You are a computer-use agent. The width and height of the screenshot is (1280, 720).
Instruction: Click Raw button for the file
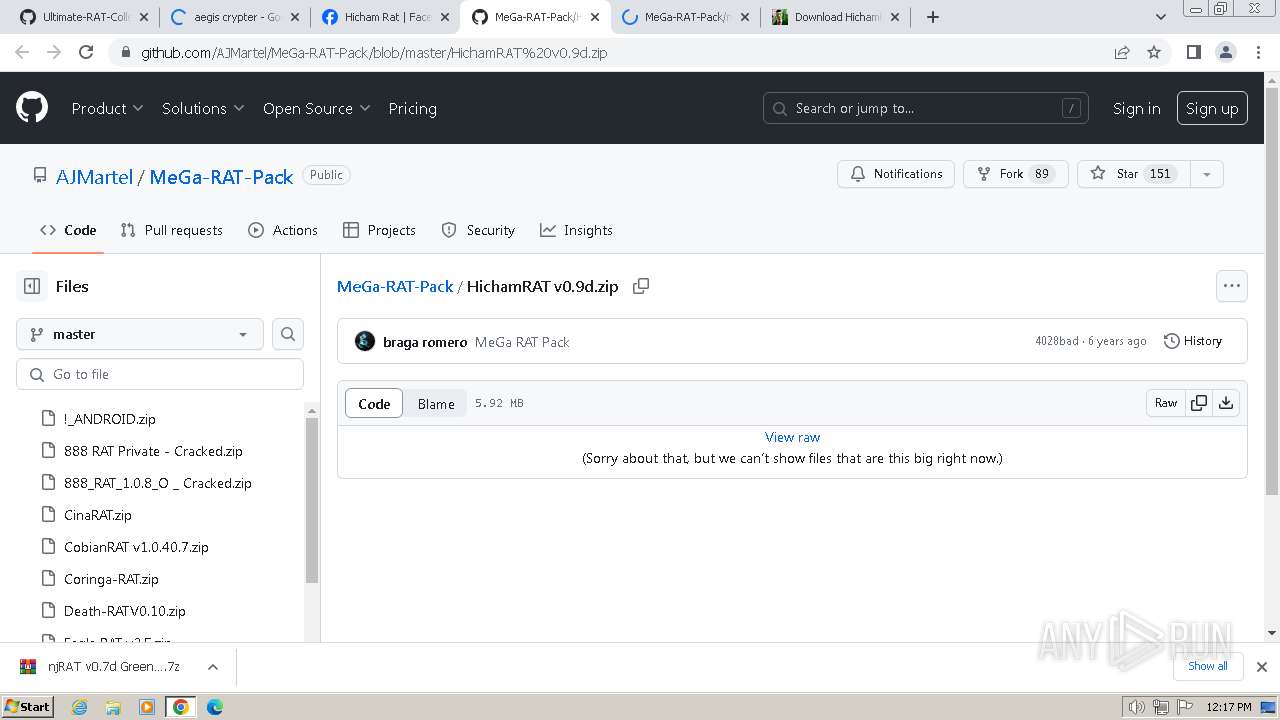click(1166, 403)
